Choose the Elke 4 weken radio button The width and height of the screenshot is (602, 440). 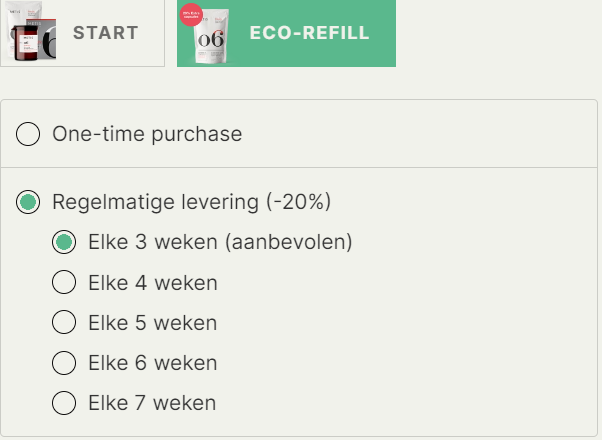pos(64,282)
